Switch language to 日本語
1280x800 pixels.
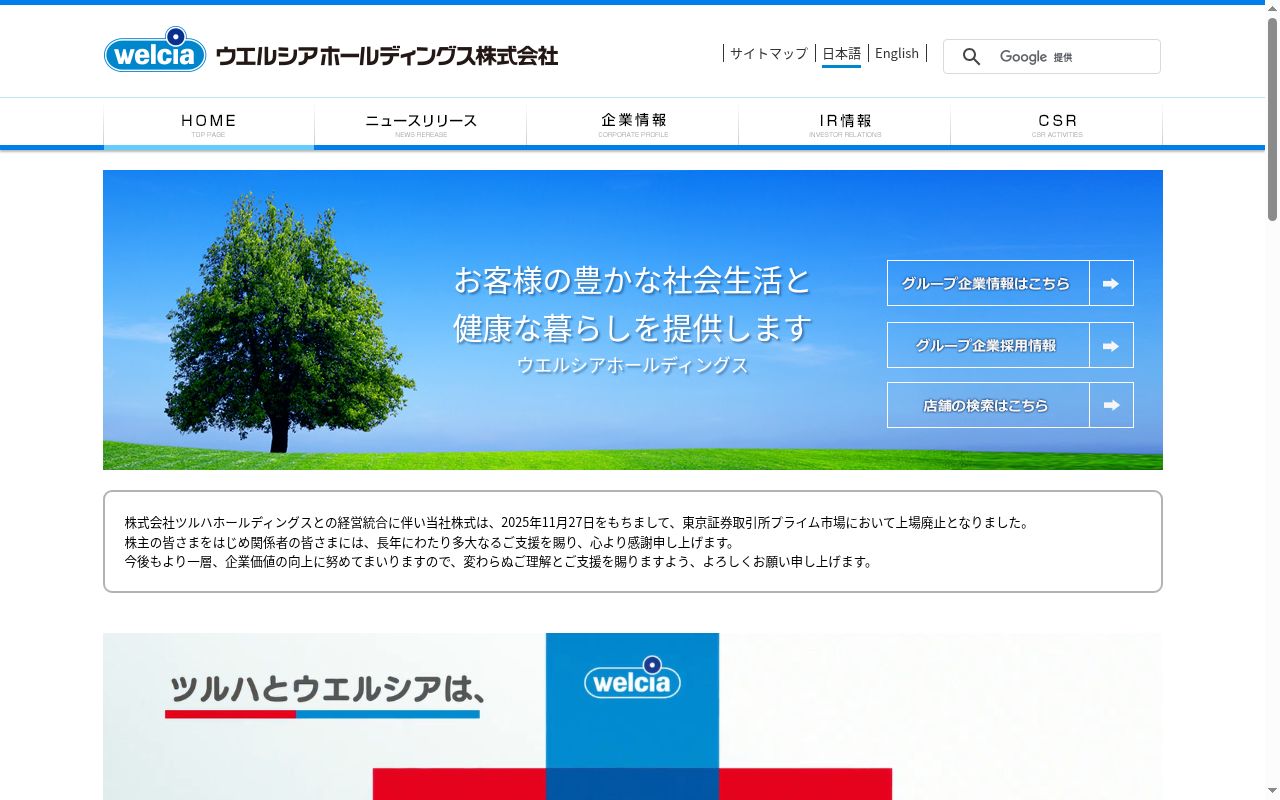coord(841,53)
